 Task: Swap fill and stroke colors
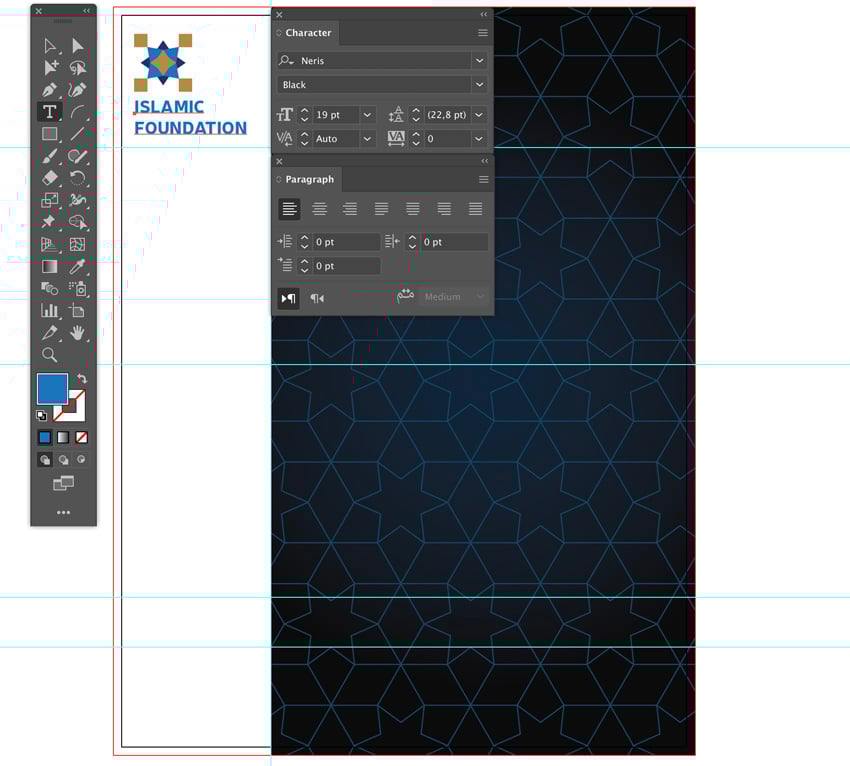coord(82,379)
